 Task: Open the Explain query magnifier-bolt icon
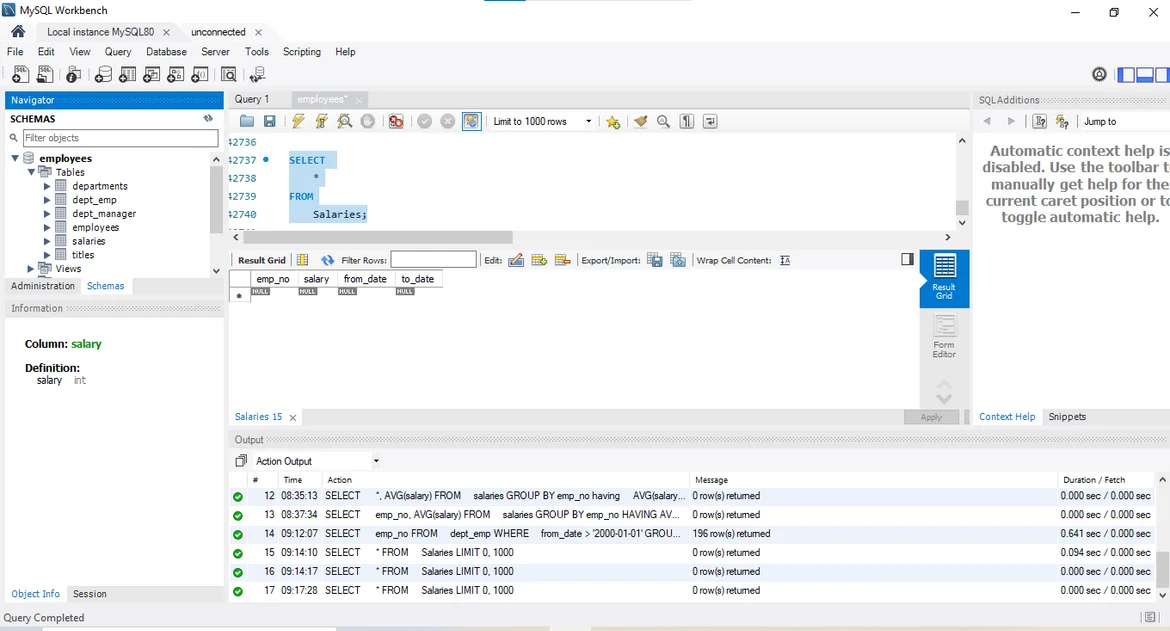(x=344, y=121)
